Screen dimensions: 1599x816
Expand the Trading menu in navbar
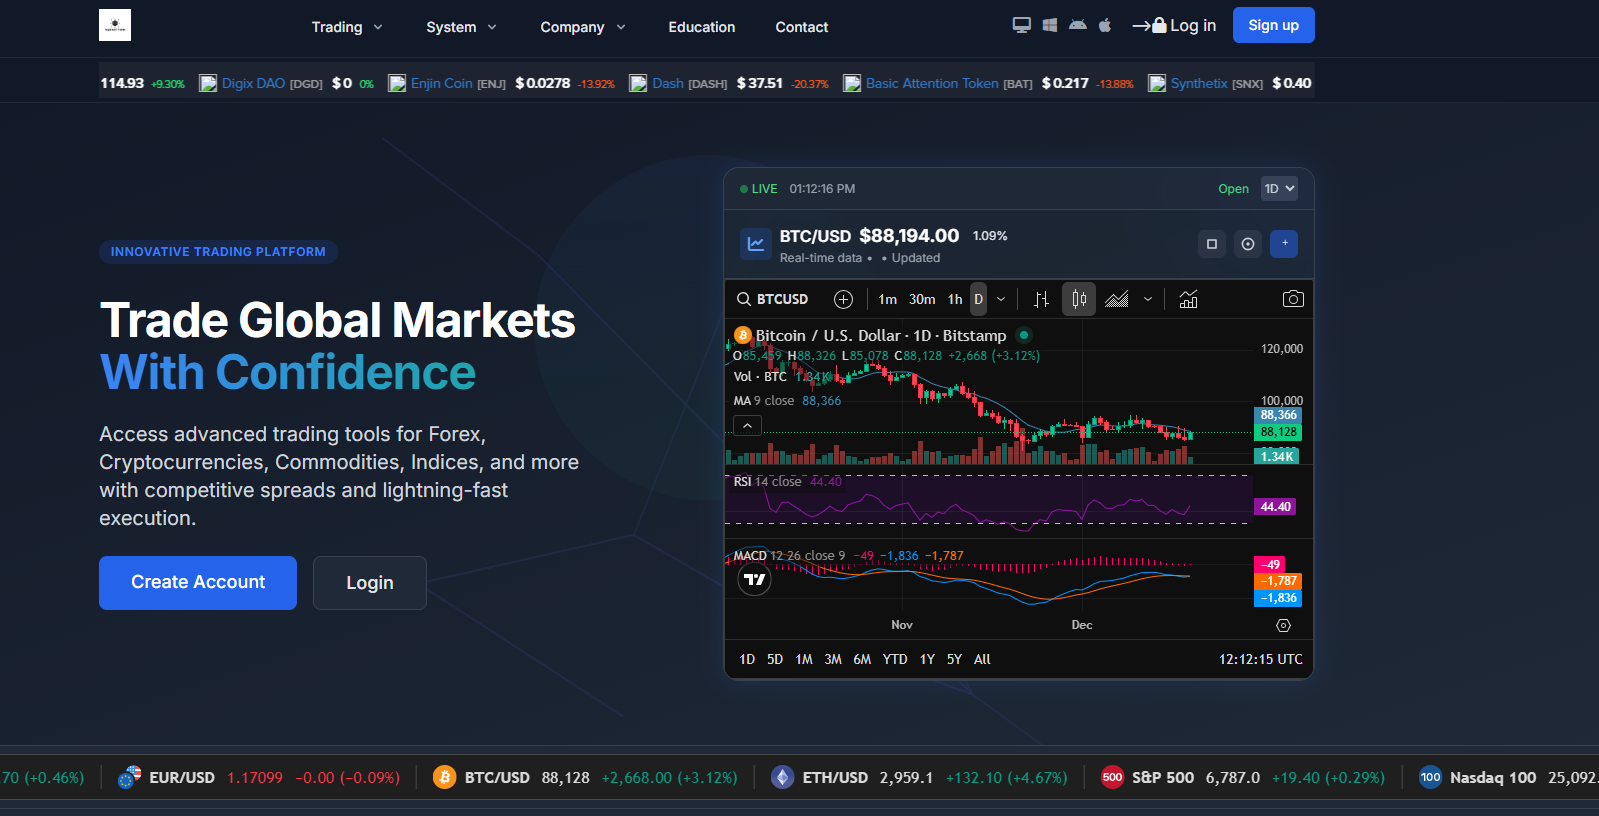(x=346, y=27)
